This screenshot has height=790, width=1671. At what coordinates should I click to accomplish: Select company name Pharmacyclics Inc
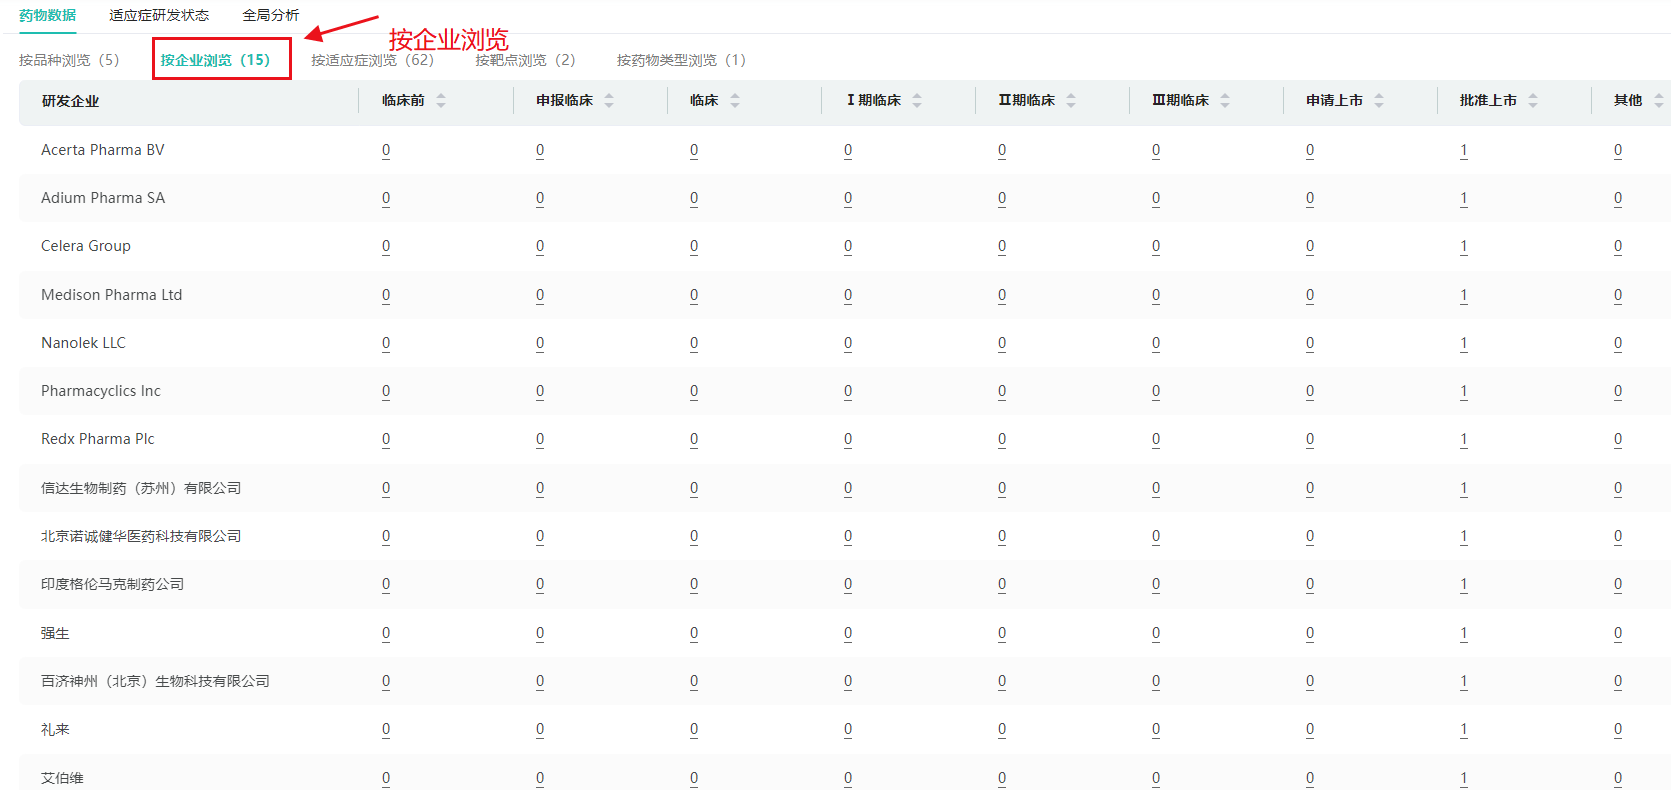tap(101, 391)
